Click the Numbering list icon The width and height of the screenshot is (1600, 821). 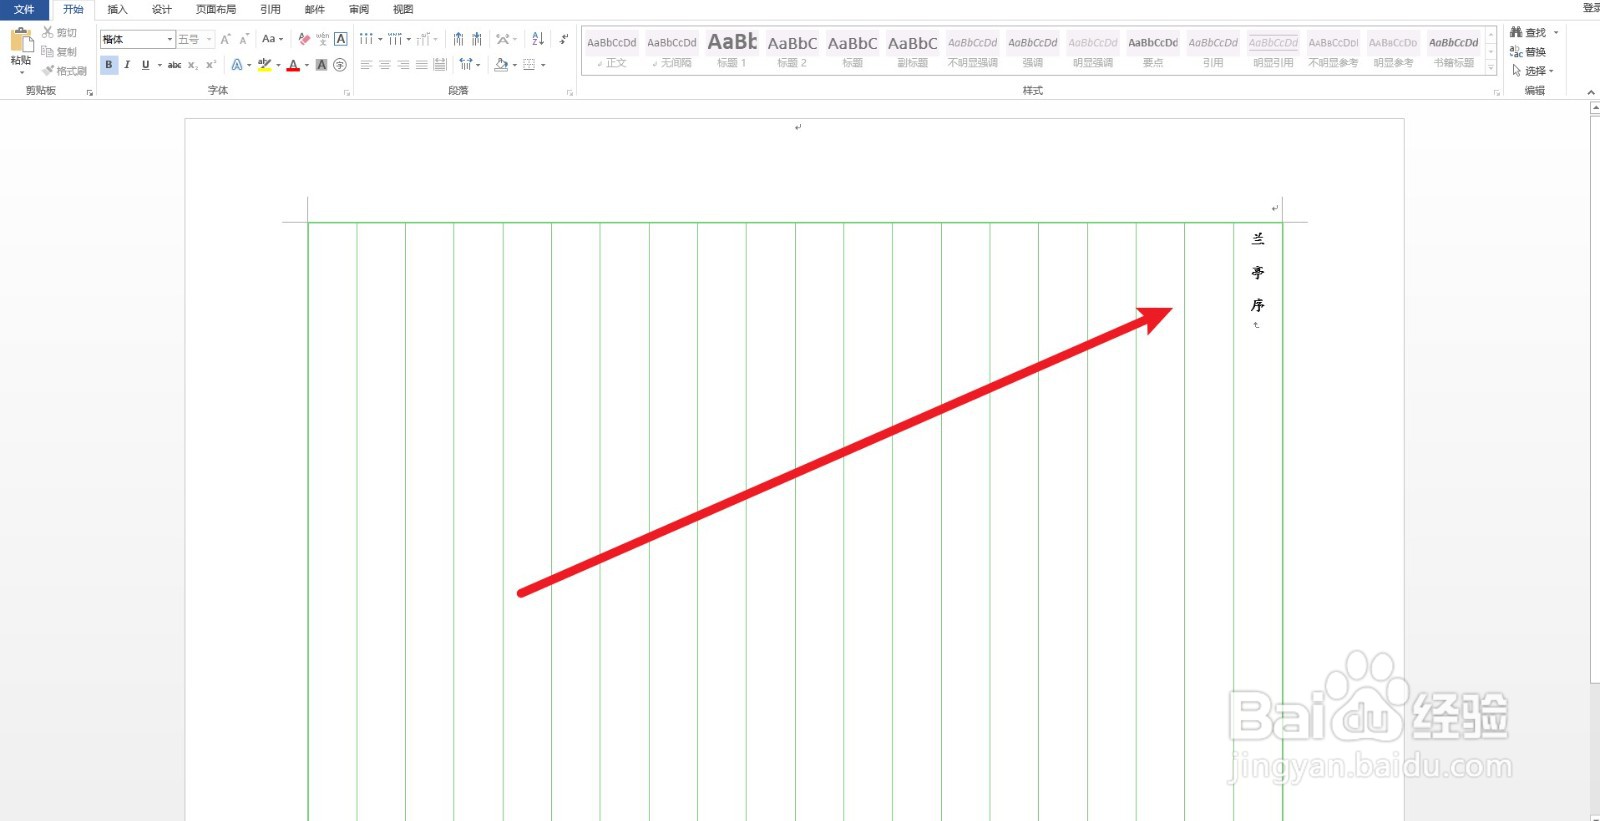click(395, 39)
